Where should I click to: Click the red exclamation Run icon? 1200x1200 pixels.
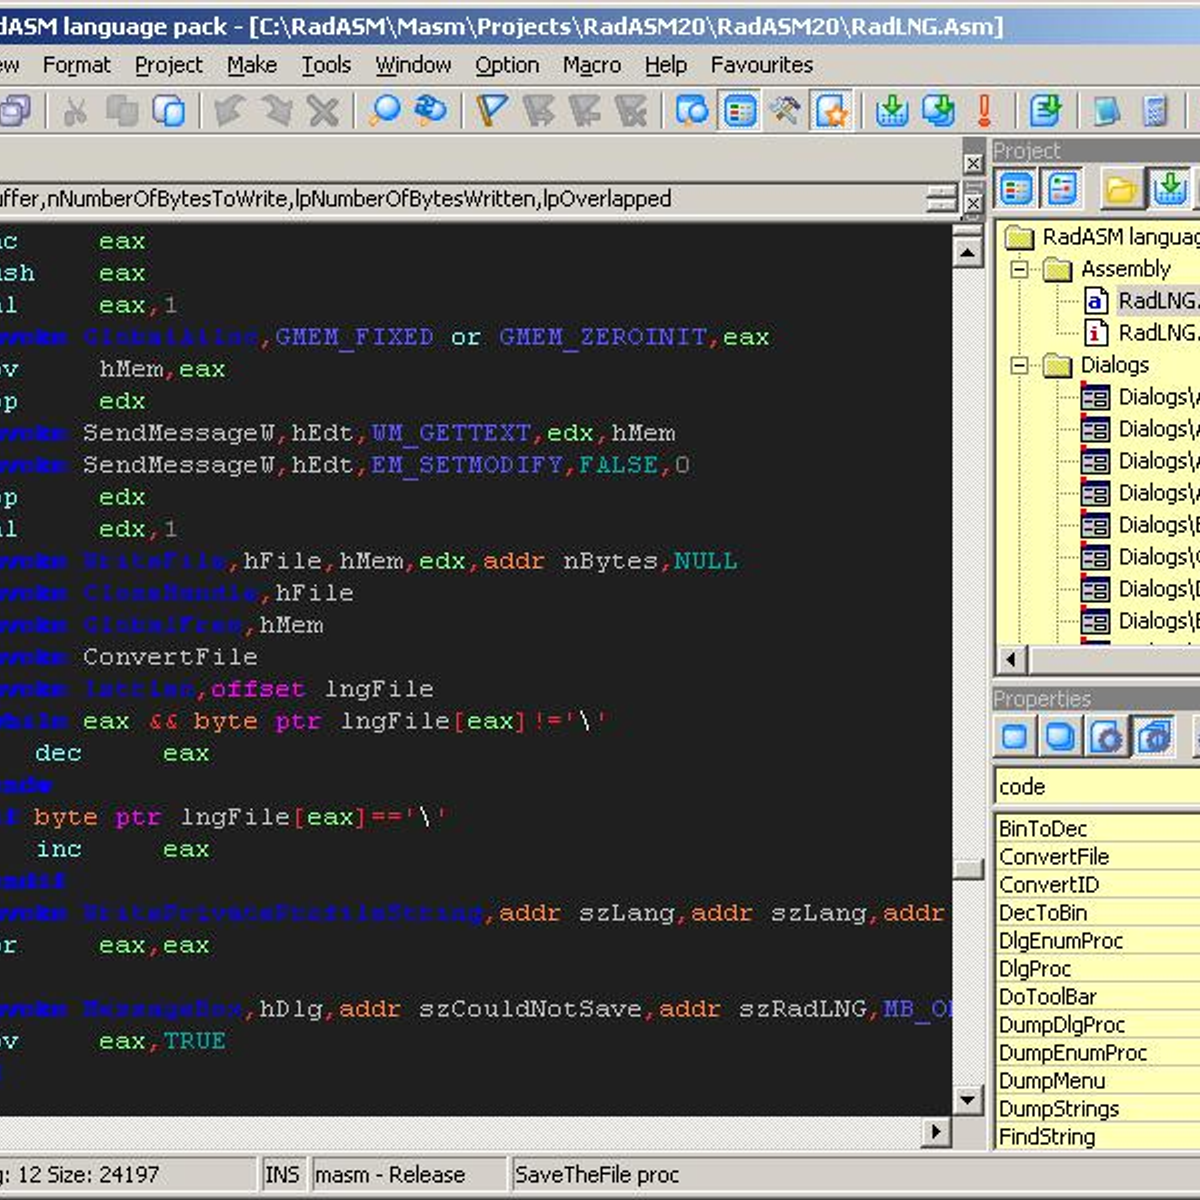click(x=984, y=110)
